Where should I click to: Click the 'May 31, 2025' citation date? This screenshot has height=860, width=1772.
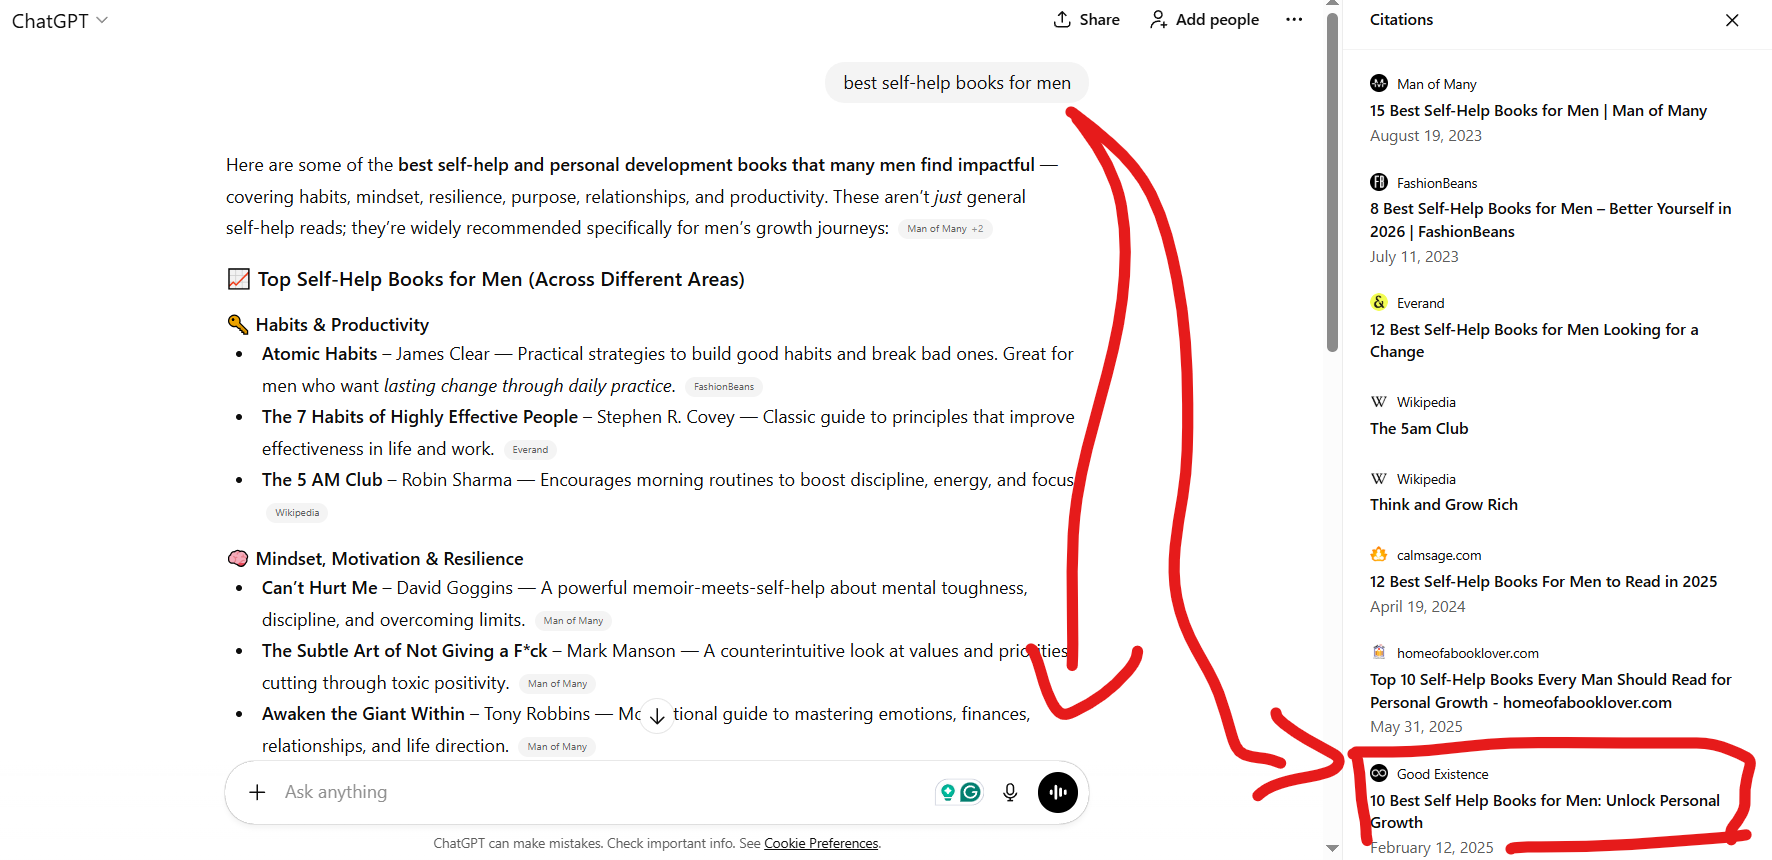point(1416,727)
